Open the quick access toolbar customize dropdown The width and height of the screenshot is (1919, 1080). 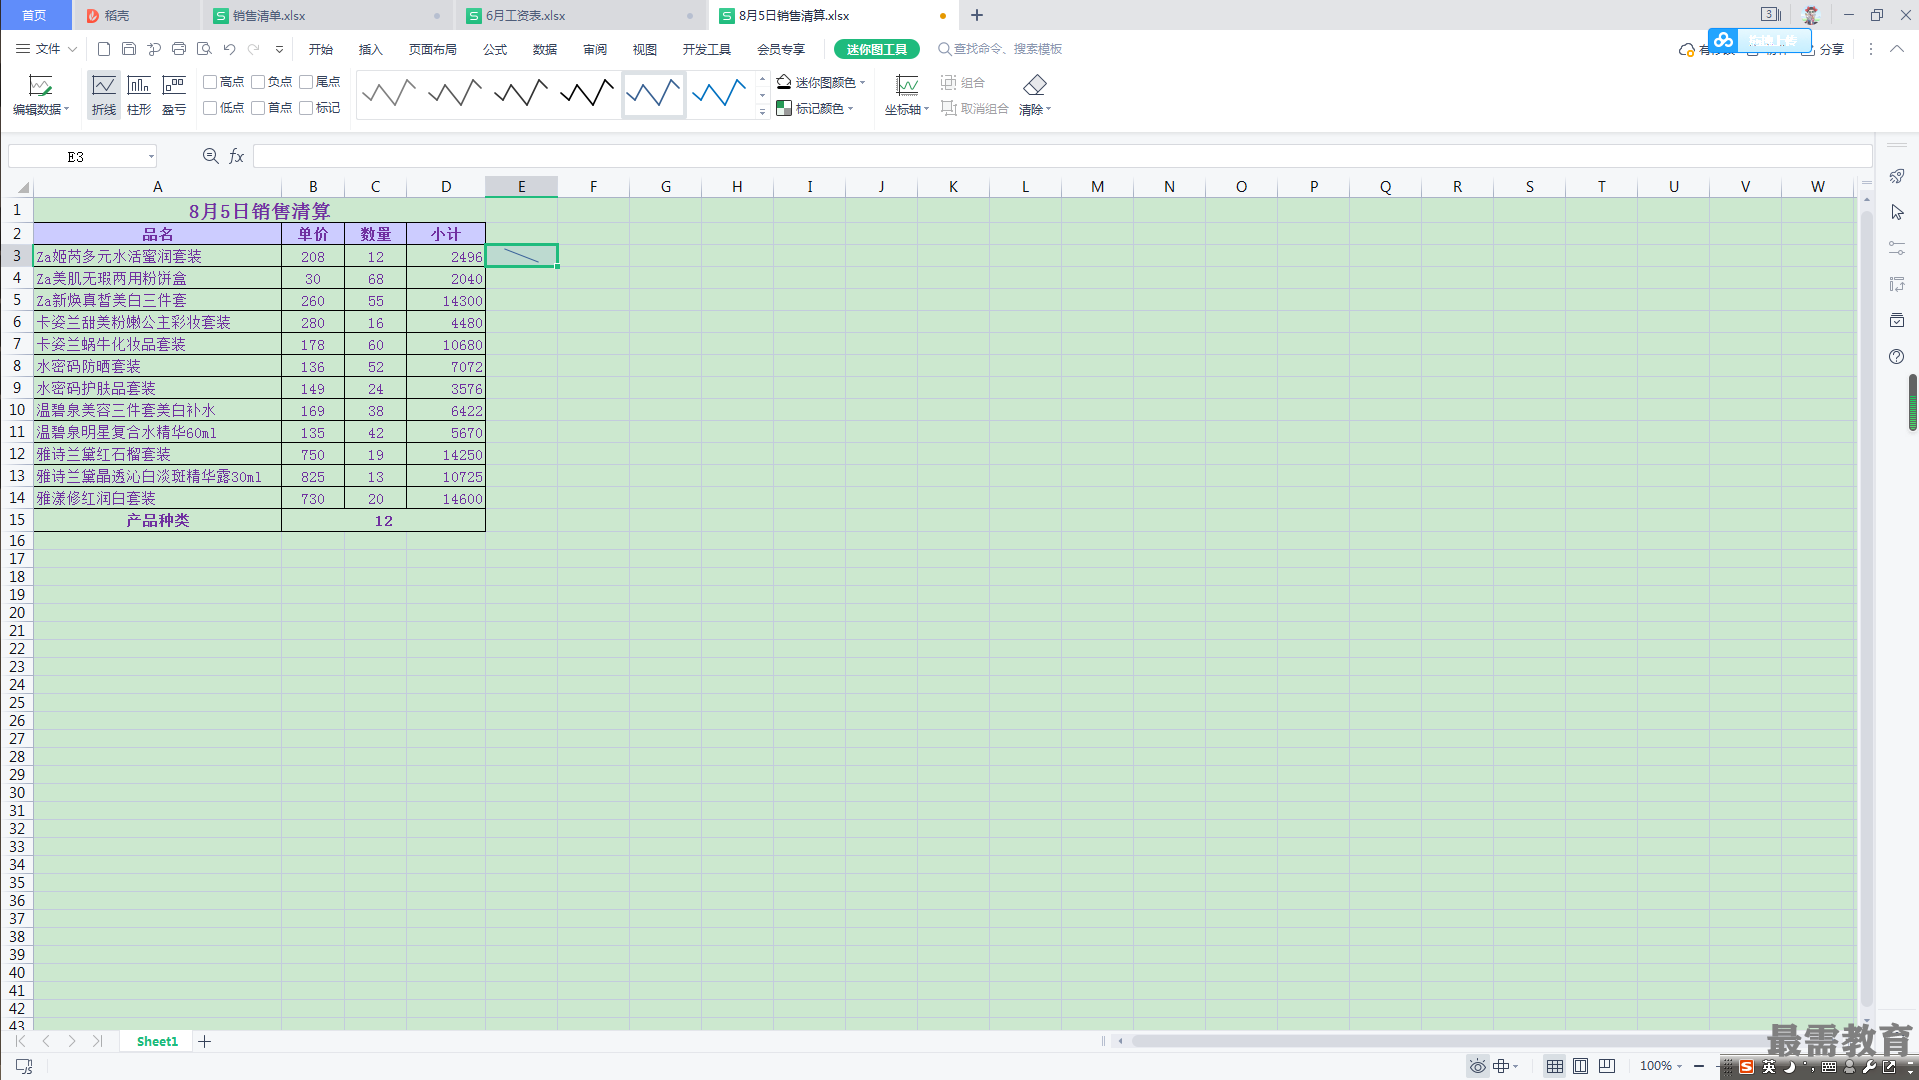click(x=279, y=49)
